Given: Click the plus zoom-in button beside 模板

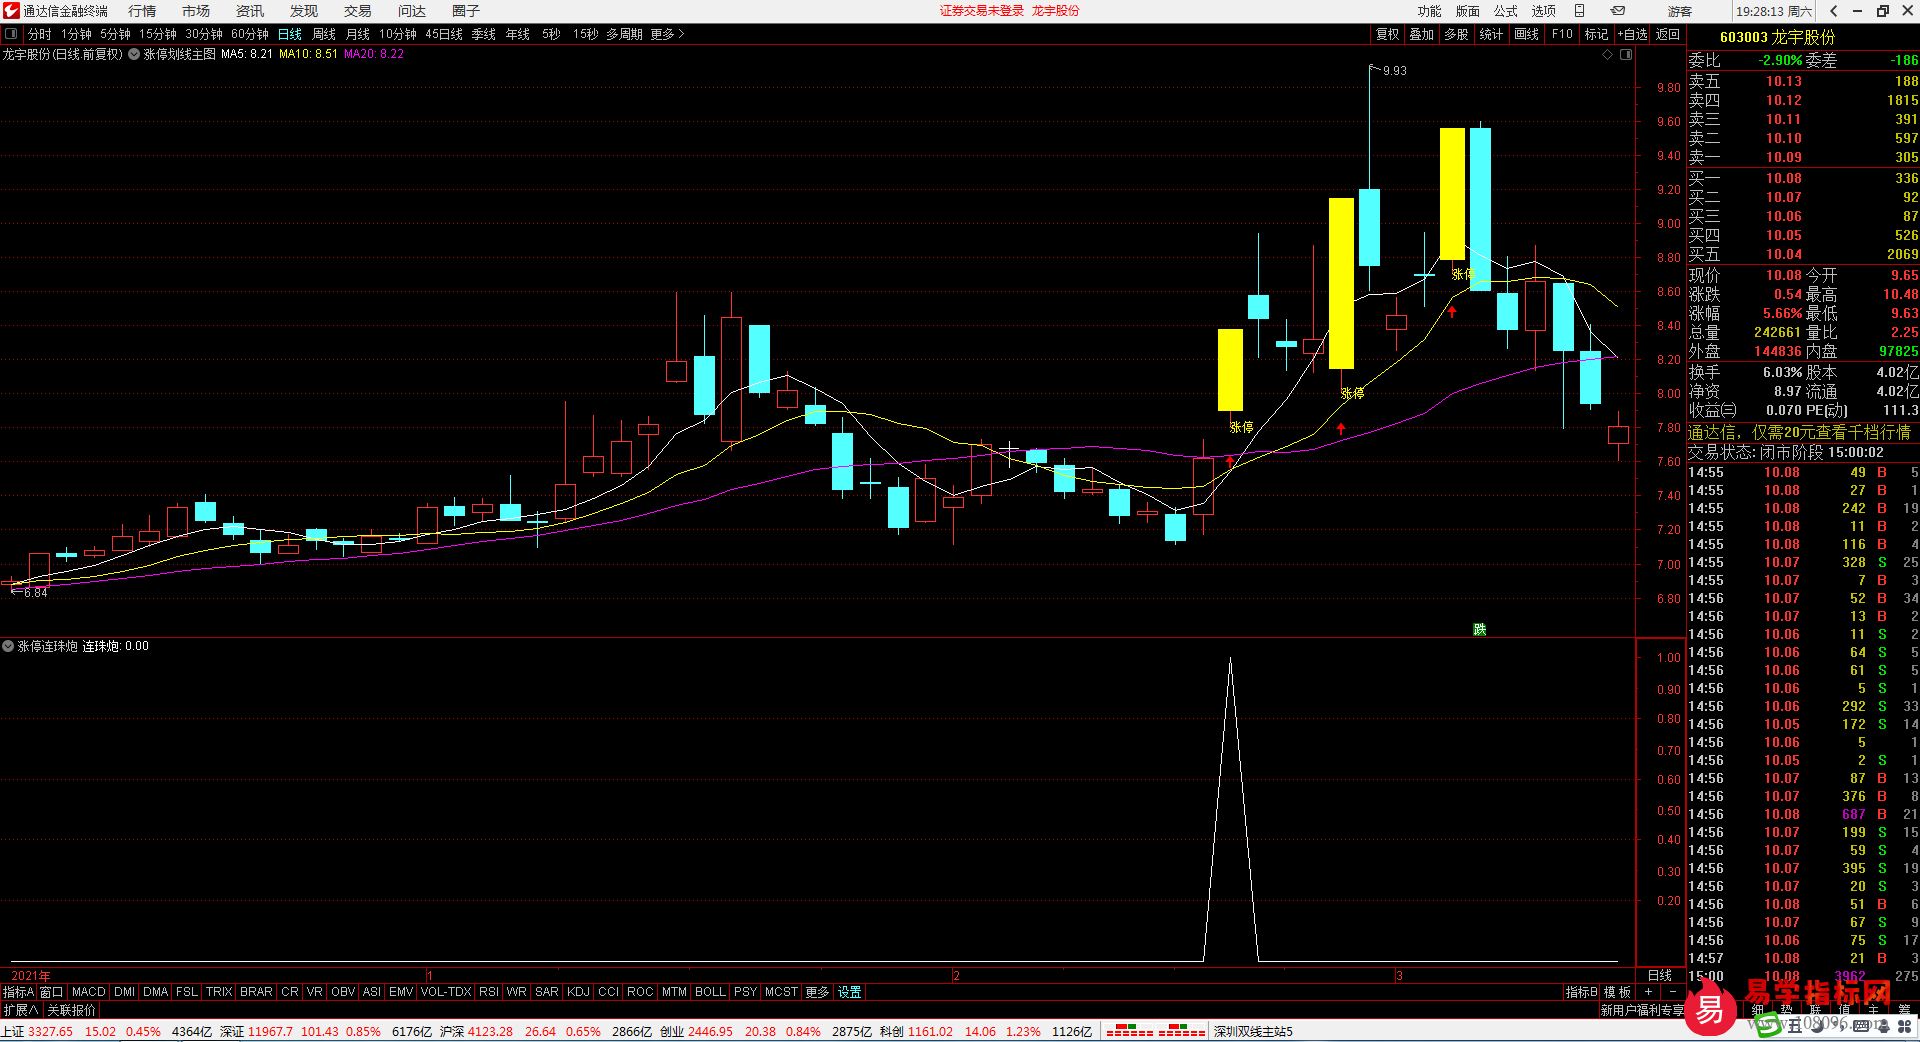Looking at the screenshot, I should point(1648,992).
